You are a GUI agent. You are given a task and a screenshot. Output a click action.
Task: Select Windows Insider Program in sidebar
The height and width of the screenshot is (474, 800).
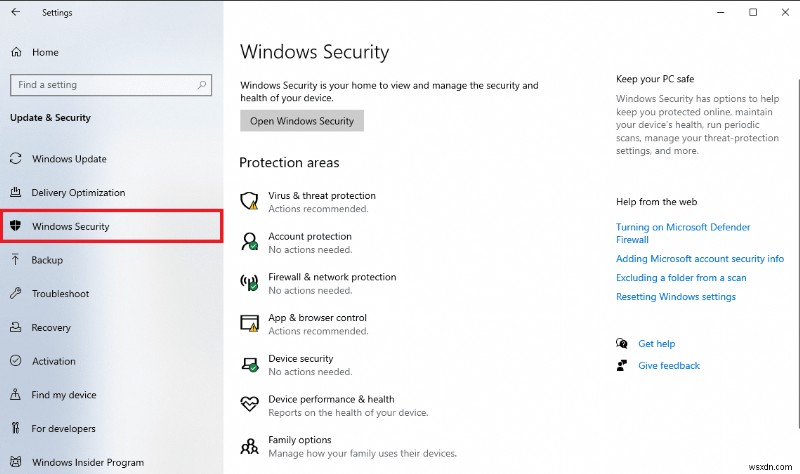[88, 463]
